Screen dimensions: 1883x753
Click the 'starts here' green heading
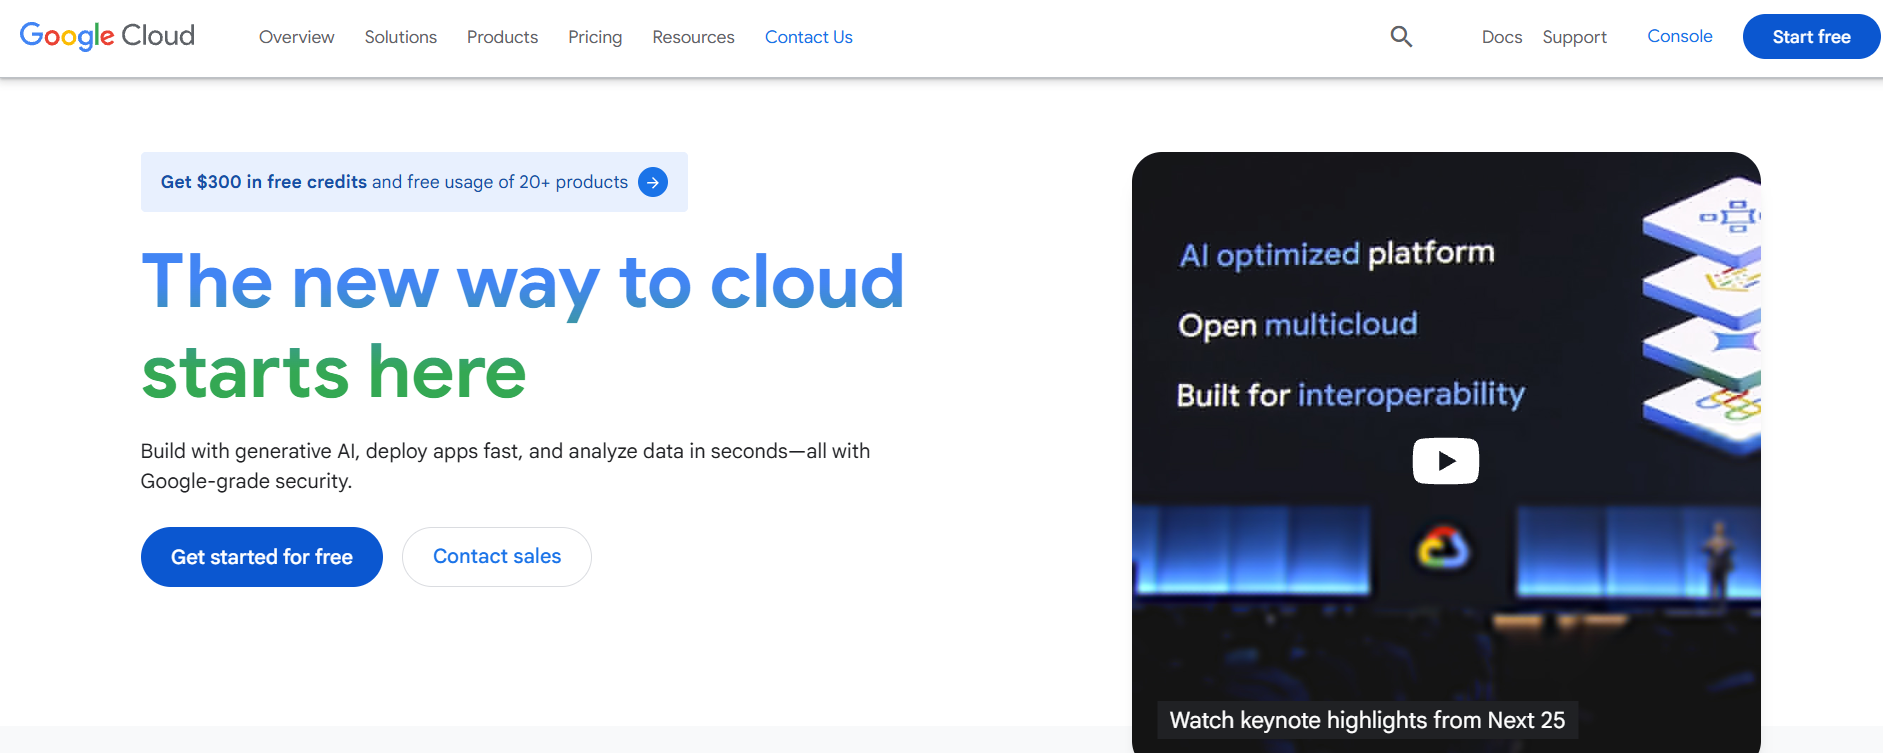click(334, 372)
